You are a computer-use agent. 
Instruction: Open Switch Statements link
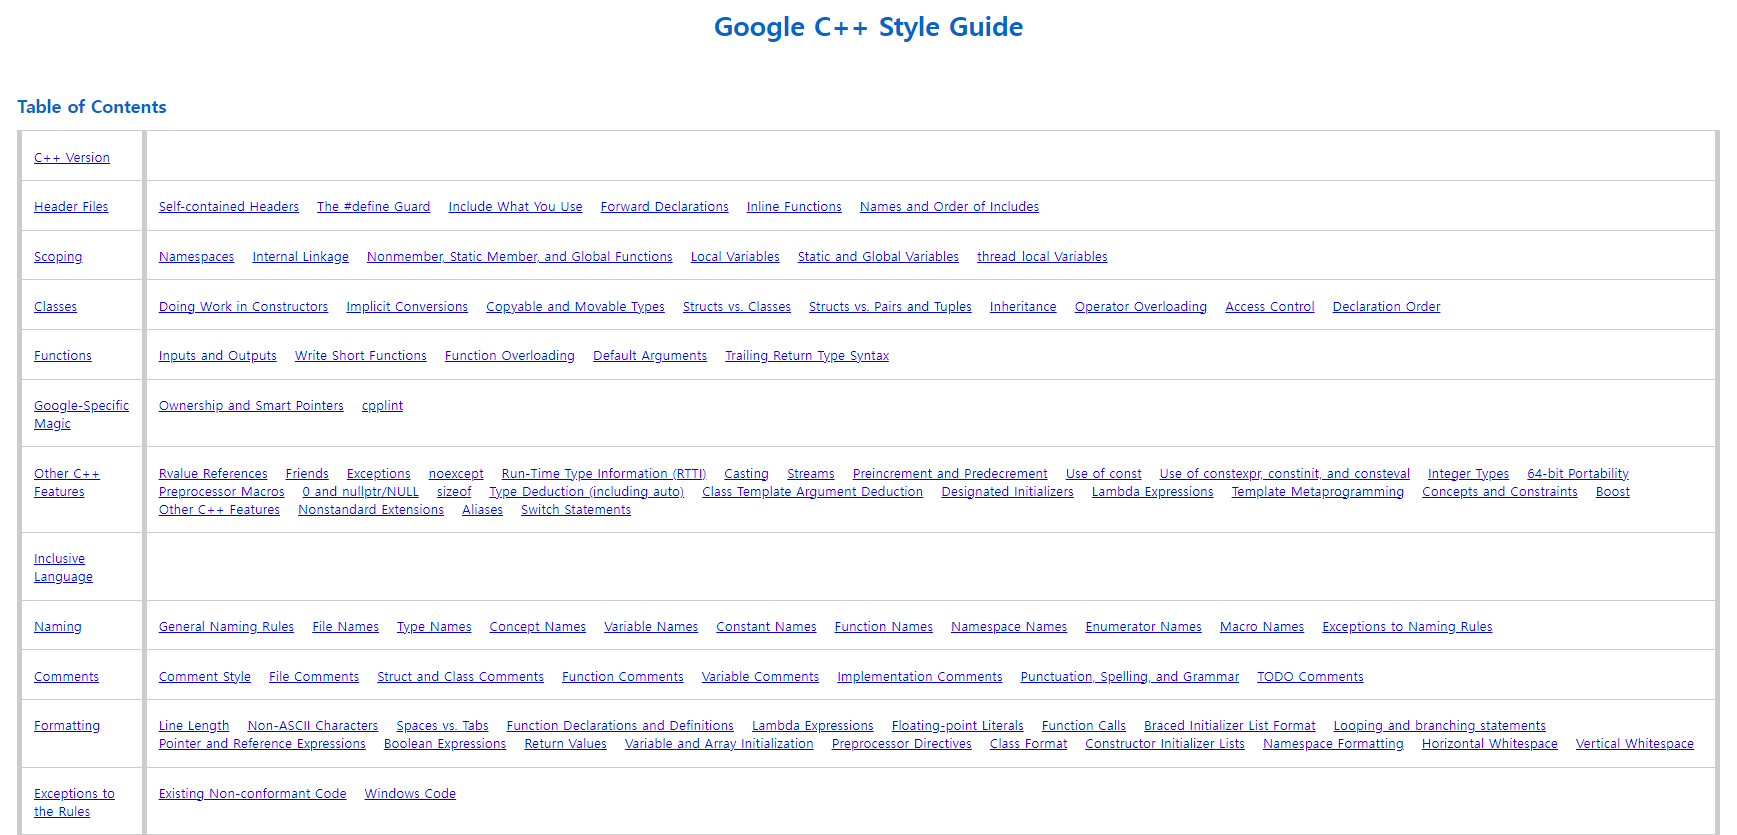pyautogui.click(x=576, y=510)
